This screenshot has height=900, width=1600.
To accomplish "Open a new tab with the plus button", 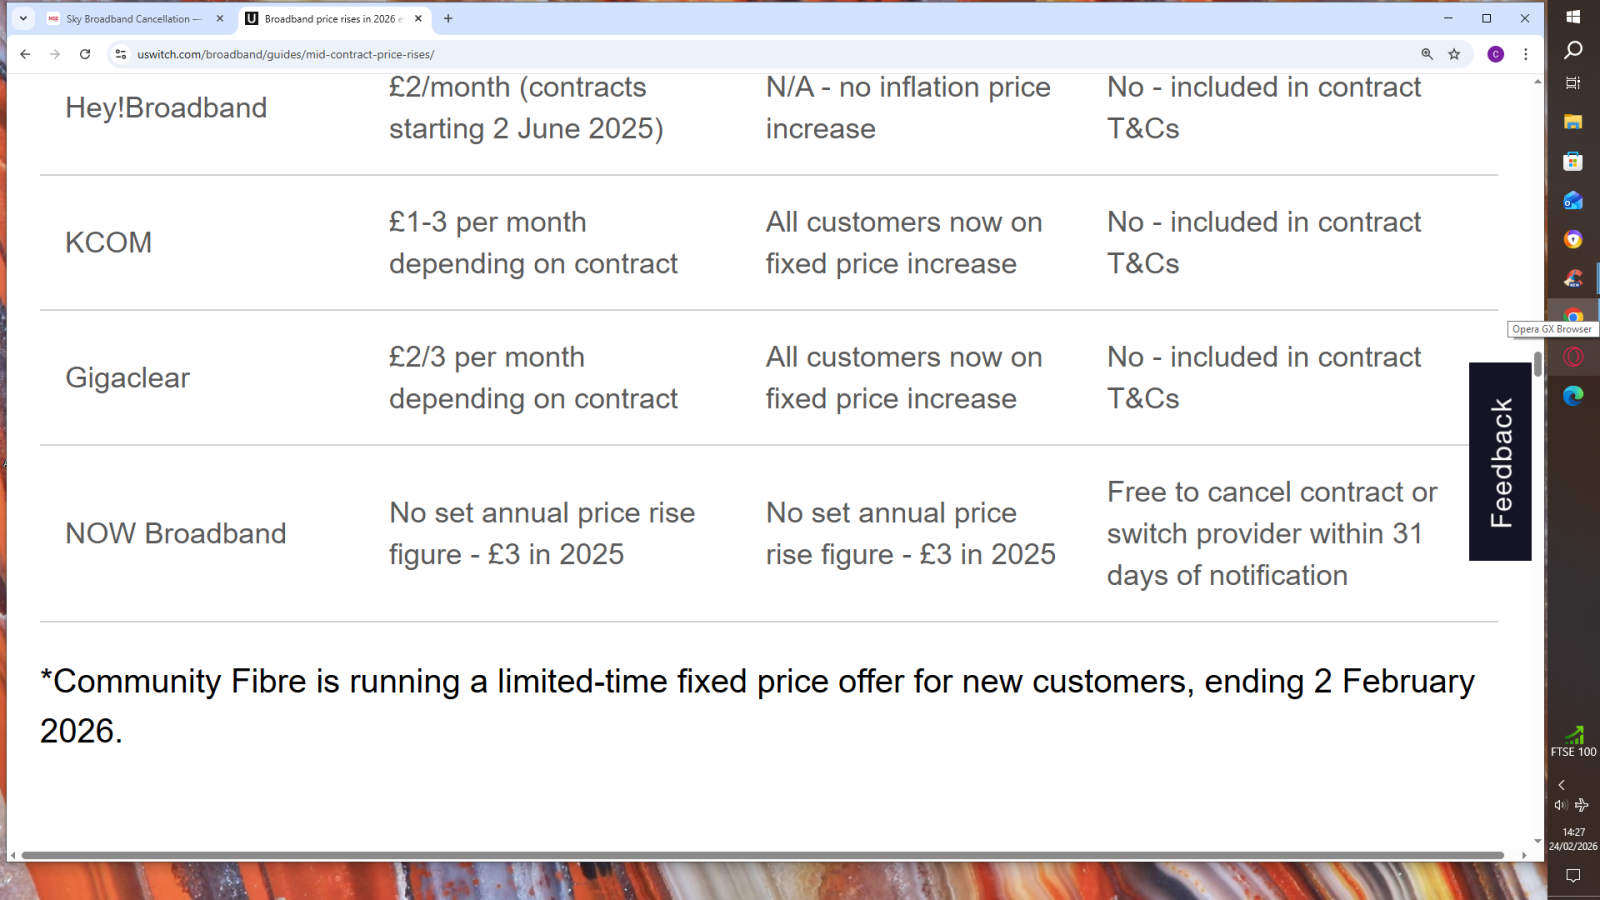I will click(x=448, y=18).
